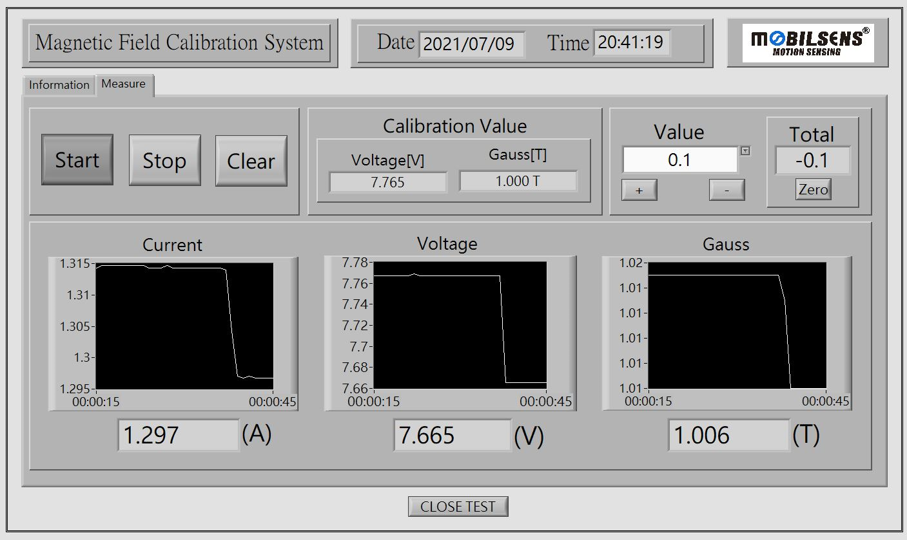Click the Date field
This screenshot has height=540, width=907.
tap(470, 44)
